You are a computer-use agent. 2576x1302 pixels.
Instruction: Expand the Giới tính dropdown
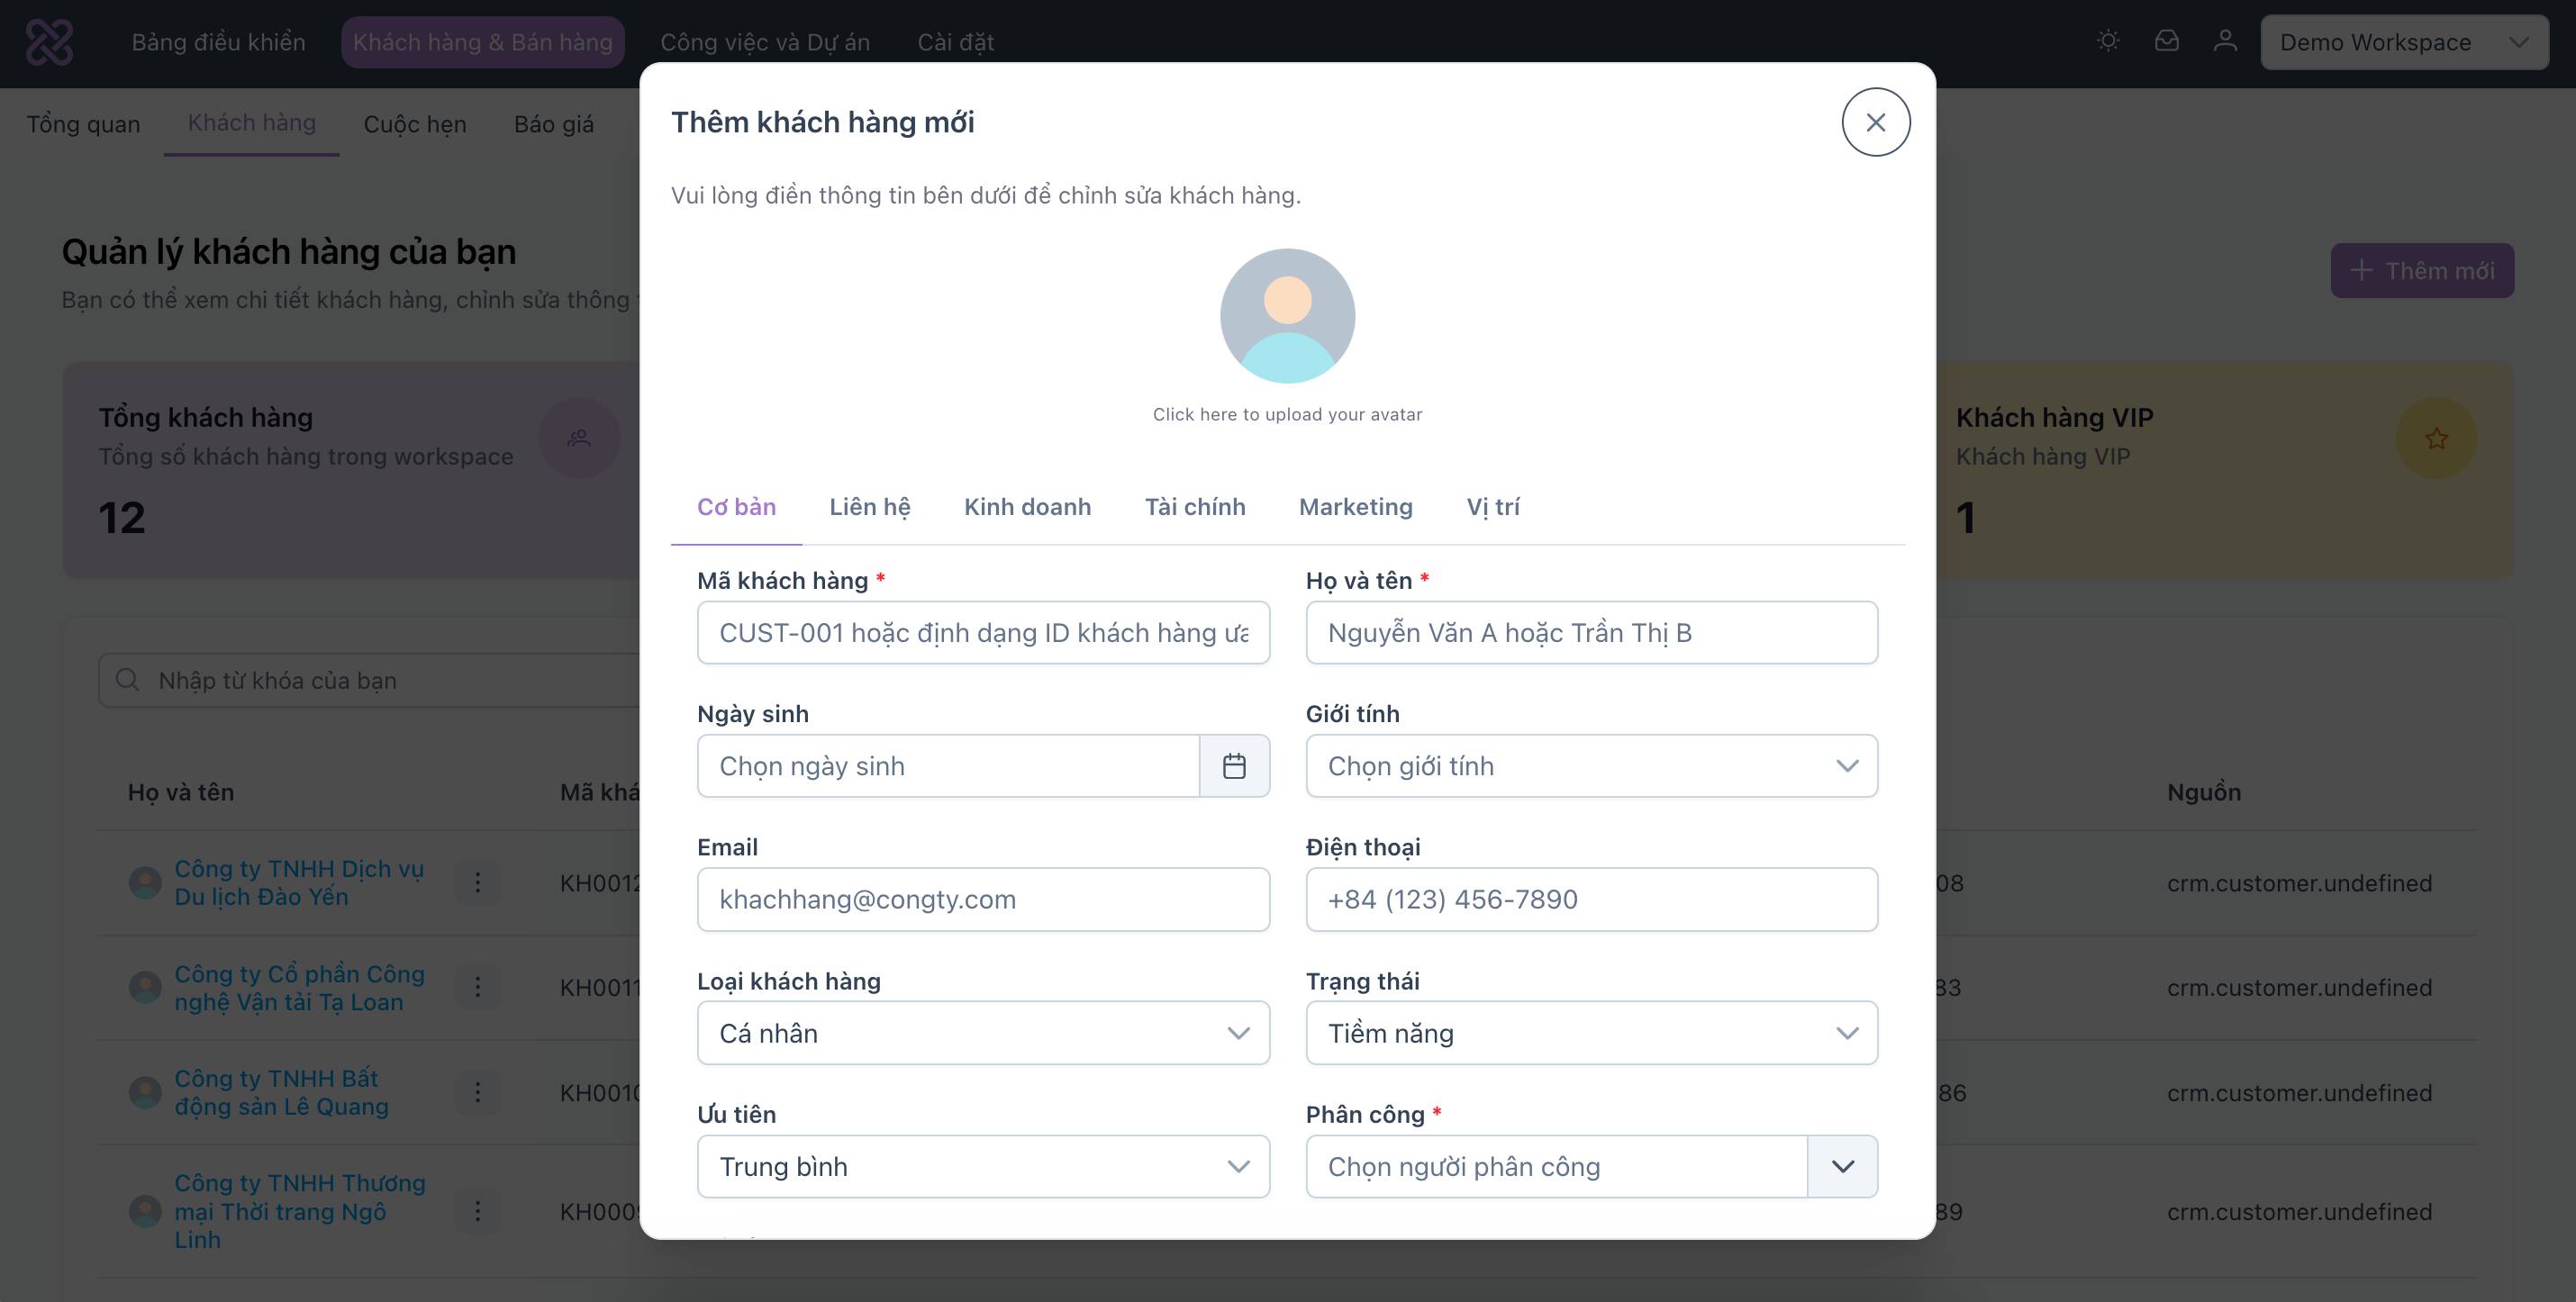[x=1591, y=766]
